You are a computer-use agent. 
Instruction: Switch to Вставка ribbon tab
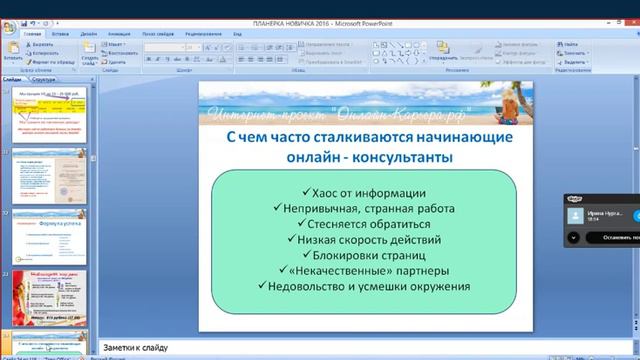tap(60, 34)
